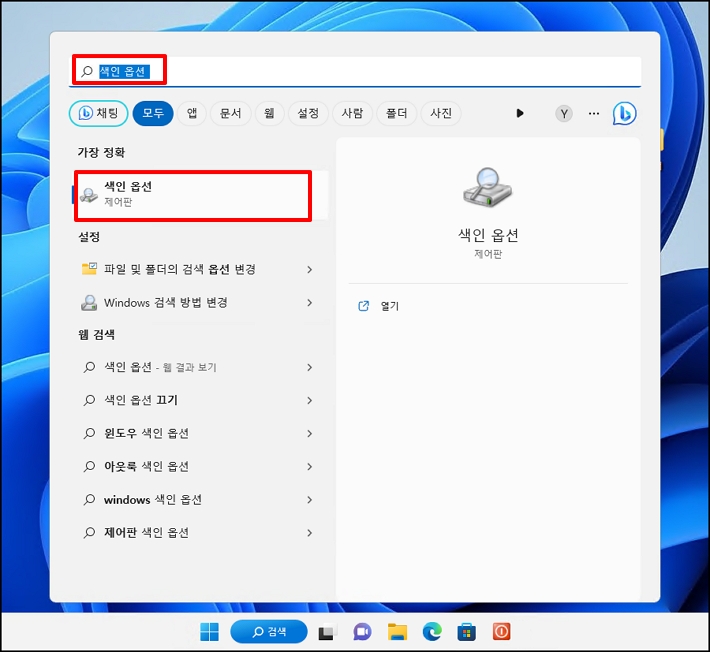Select 파일 및 폴더의 검색 옵션 변경 result text
This screenshot has width=710, height=652.
point(180,269)
